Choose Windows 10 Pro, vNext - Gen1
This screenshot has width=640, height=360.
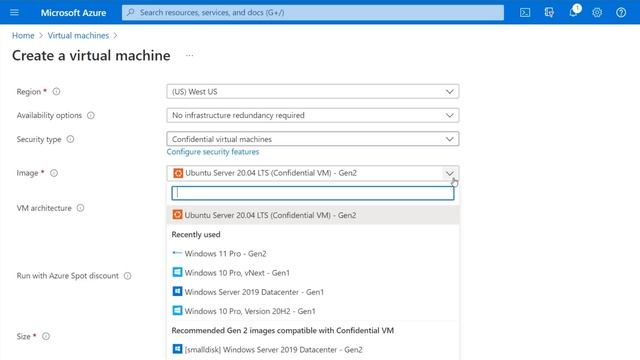[313, 273]
